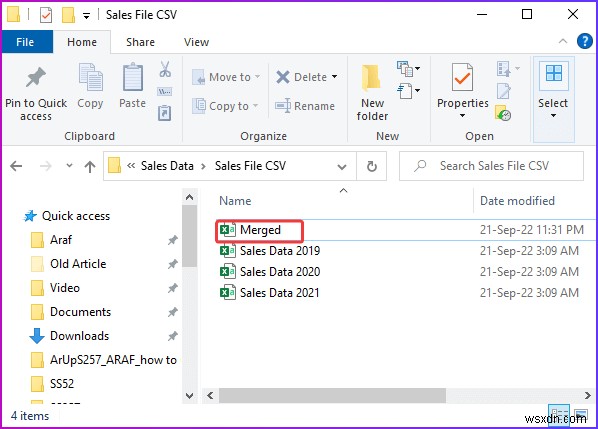
Task: Expand the address bar history dropdown
Action: click(x=342, y=167)
